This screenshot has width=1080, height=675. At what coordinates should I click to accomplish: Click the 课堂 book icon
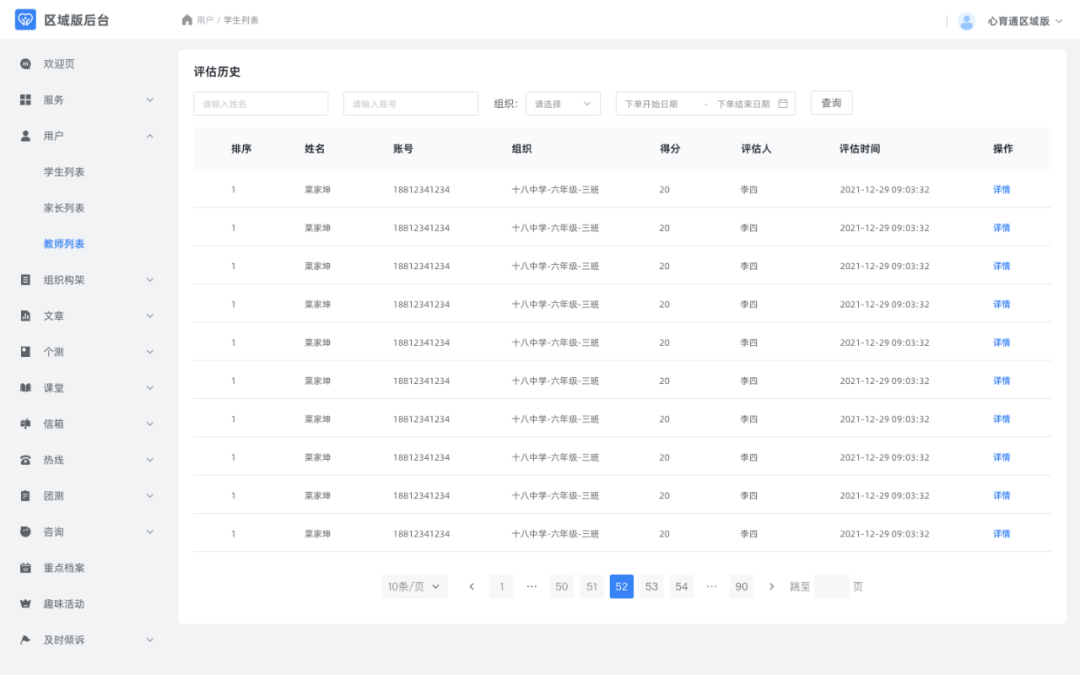[x=25, y=388]
